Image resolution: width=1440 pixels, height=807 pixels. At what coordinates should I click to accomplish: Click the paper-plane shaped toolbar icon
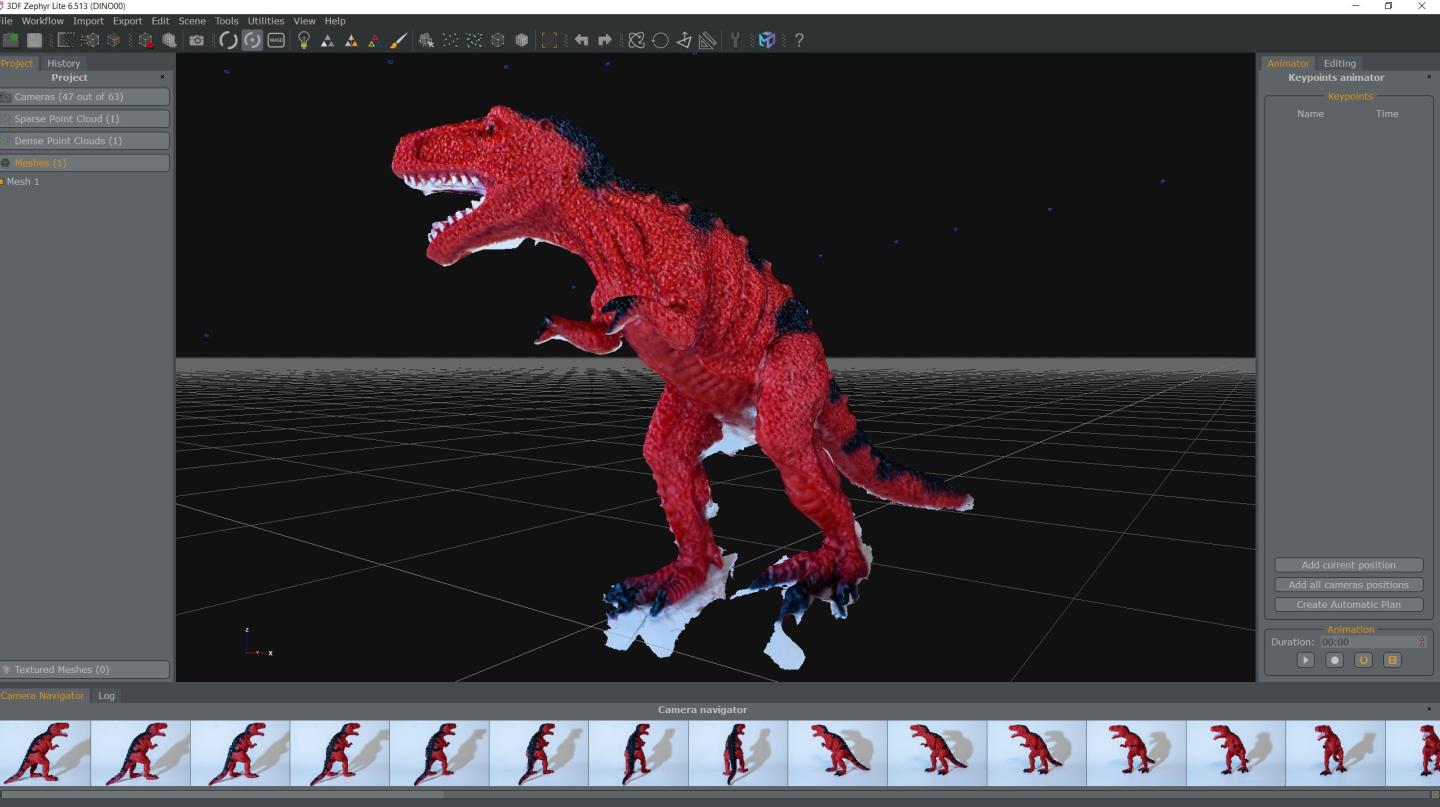click(684, 40)
